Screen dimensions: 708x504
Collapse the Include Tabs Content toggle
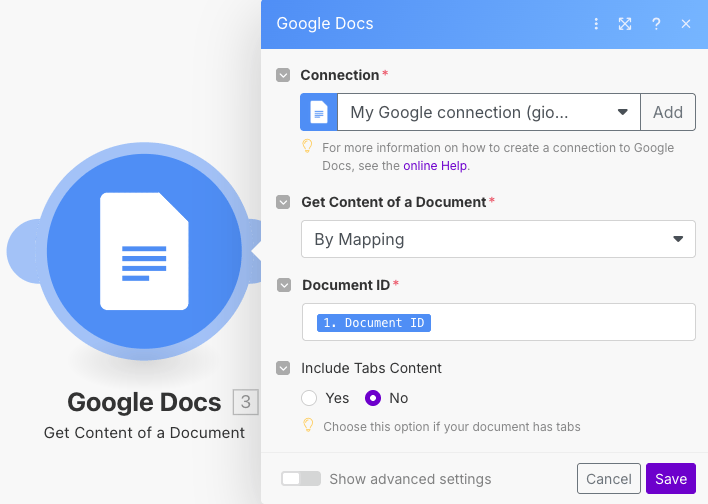click(283, 368)
